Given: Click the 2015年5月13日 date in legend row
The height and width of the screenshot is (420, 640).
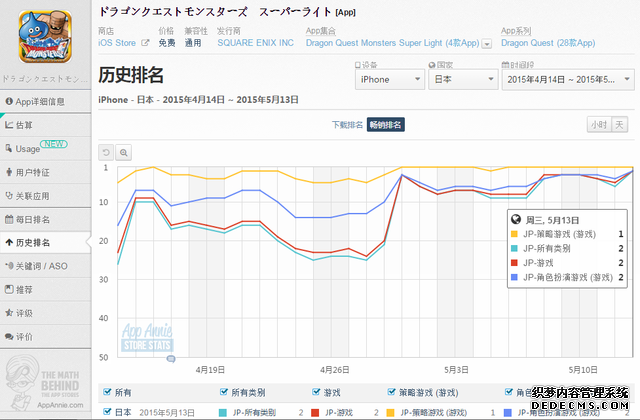Looking at the screenshot, I should pos(167,412).
